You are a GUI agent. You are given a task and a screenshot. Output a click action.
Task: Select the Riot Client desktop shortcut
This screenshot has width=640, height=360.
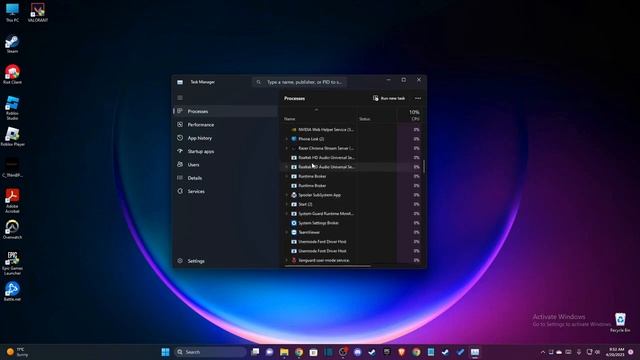point(12,75)
